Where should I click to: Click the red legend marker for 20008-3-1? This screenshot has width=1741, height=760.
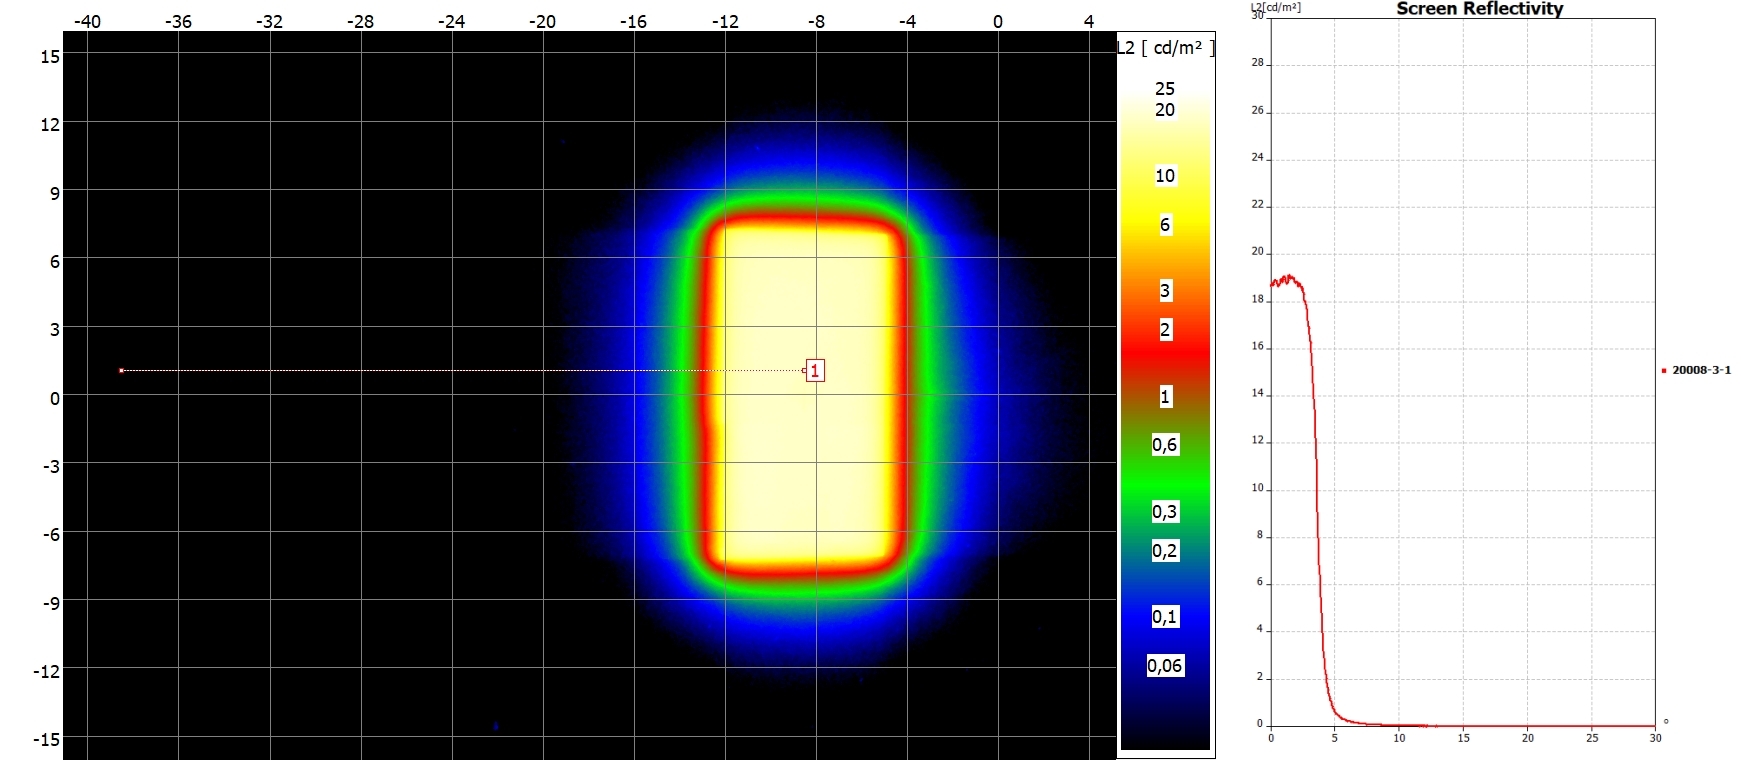click(x=1664, y=371)
